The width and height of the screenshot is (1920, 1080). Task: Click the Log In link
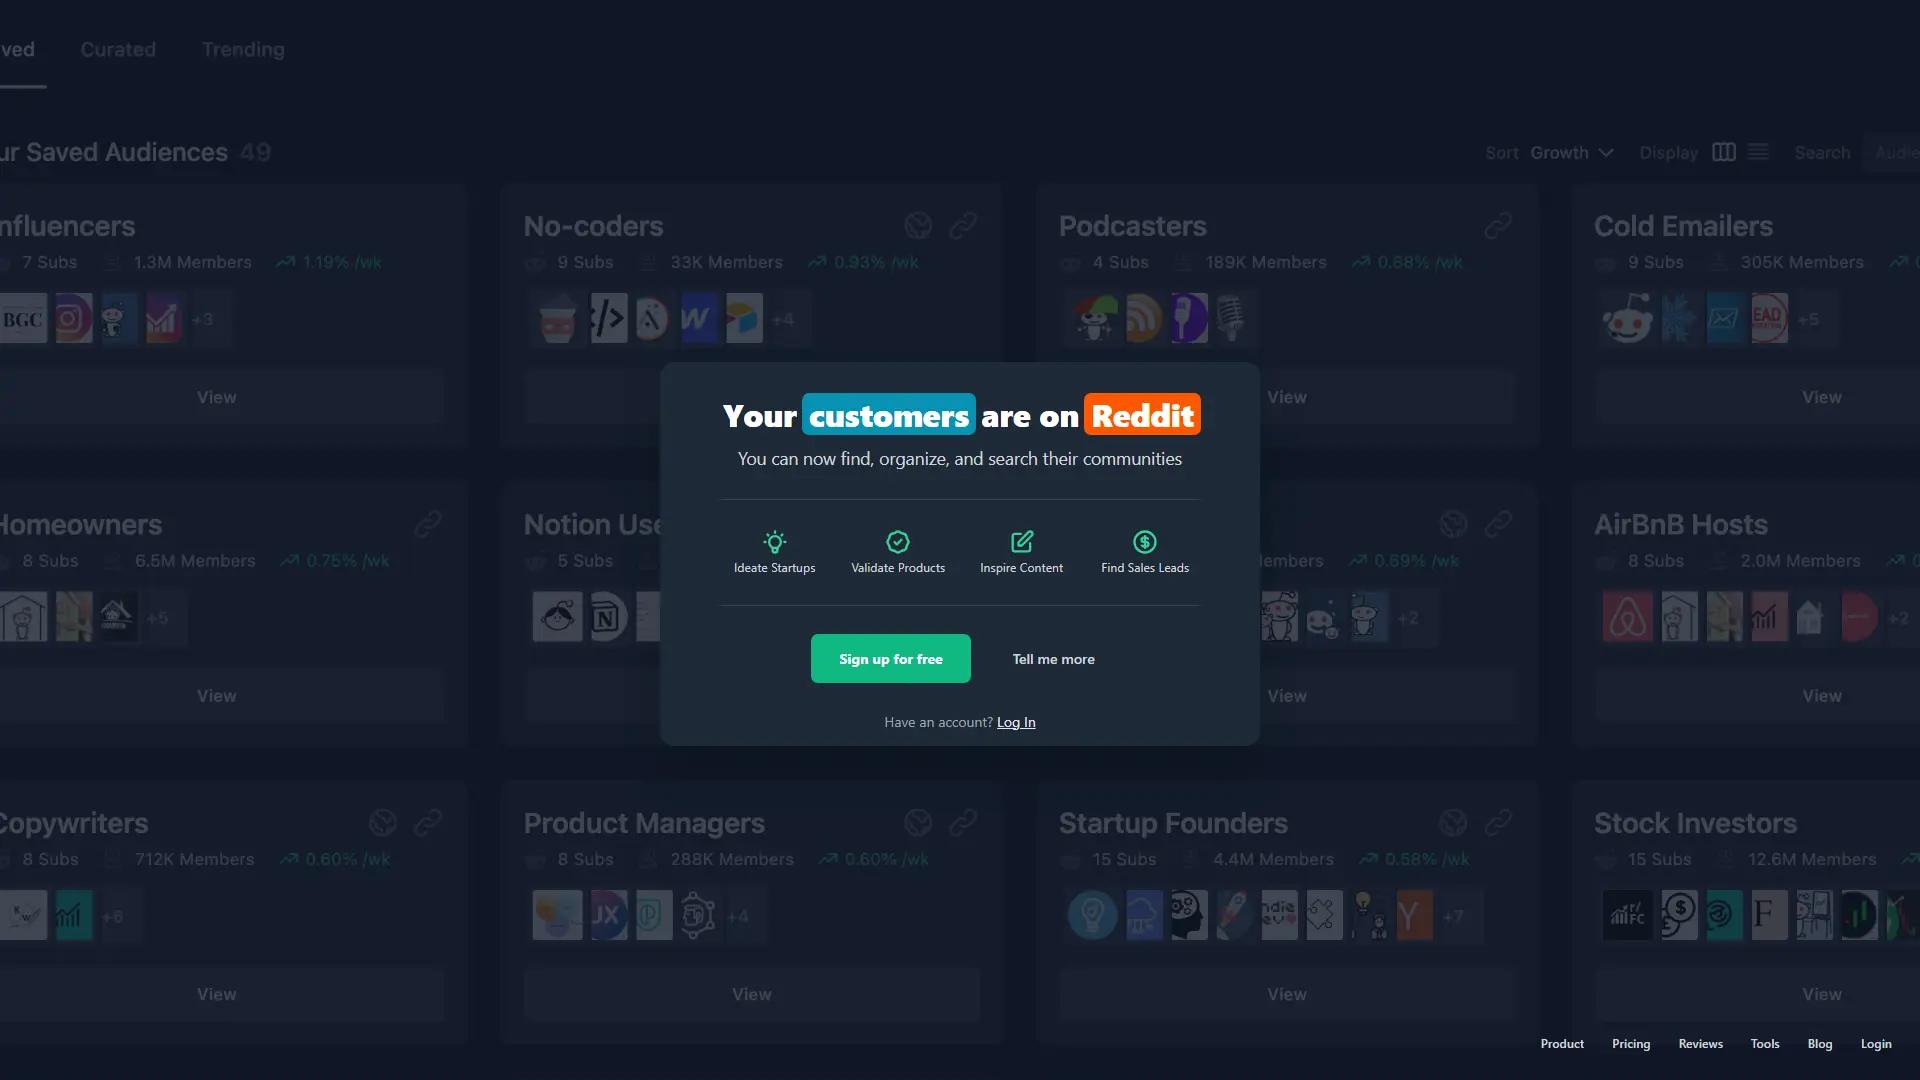[x=1016, y=722]
